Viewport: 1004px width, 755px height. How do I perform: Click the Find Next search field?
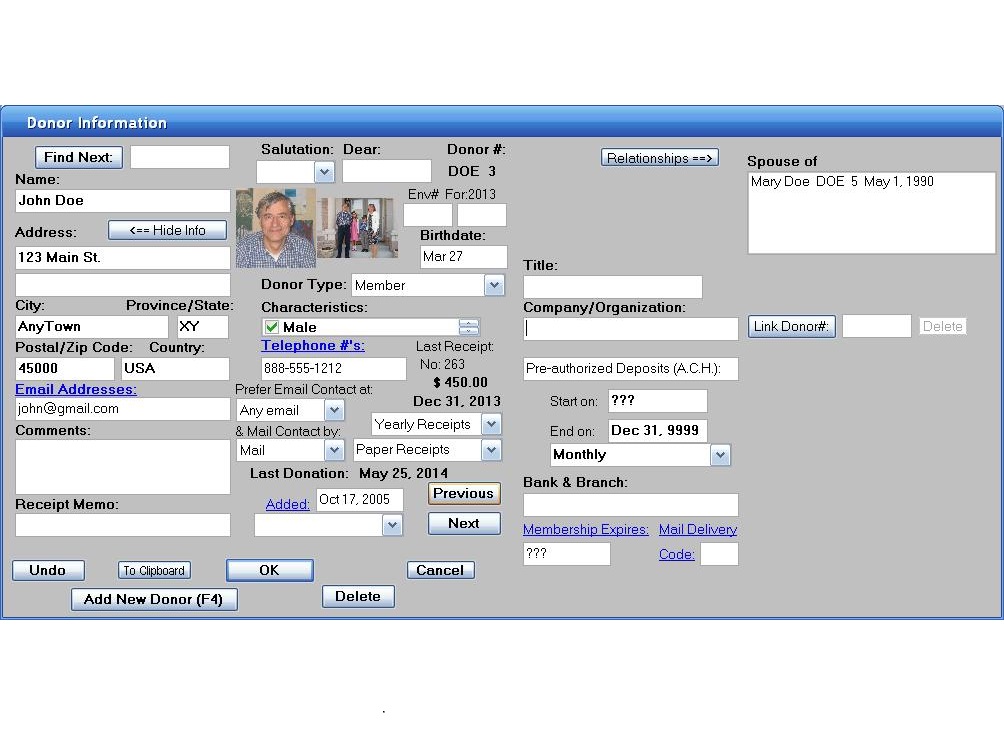click(180, 157)
